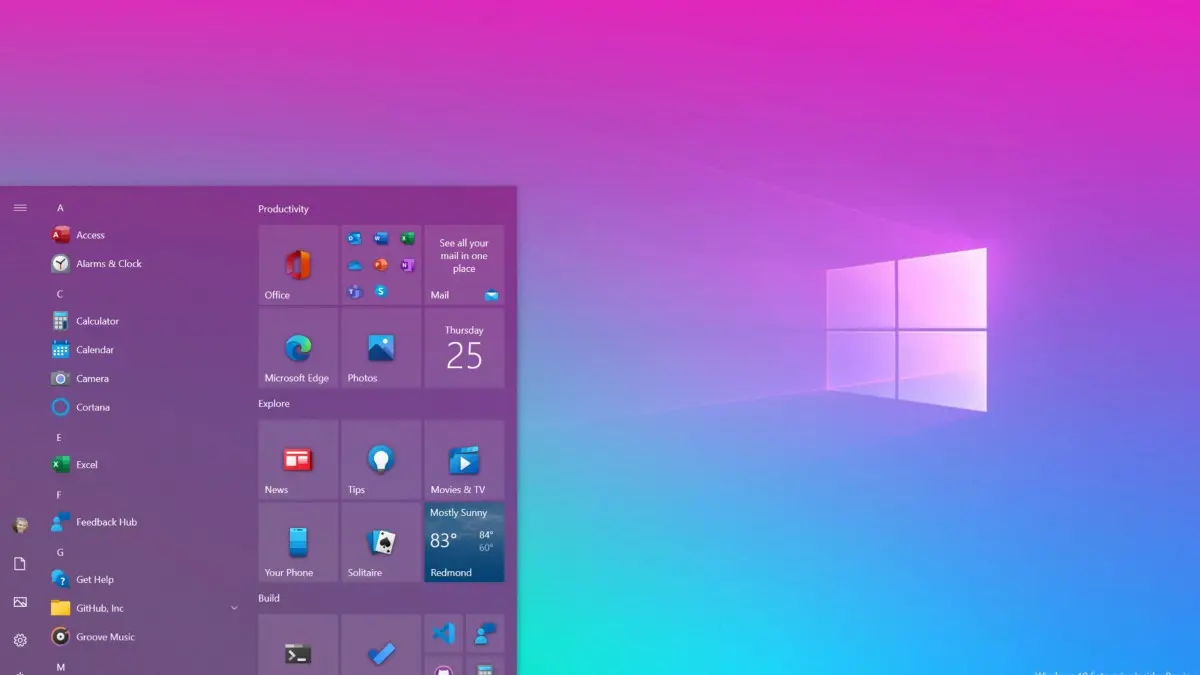Click the letter E section header
The width and height of the screenshot is (1200, 675).
[59, 437]
